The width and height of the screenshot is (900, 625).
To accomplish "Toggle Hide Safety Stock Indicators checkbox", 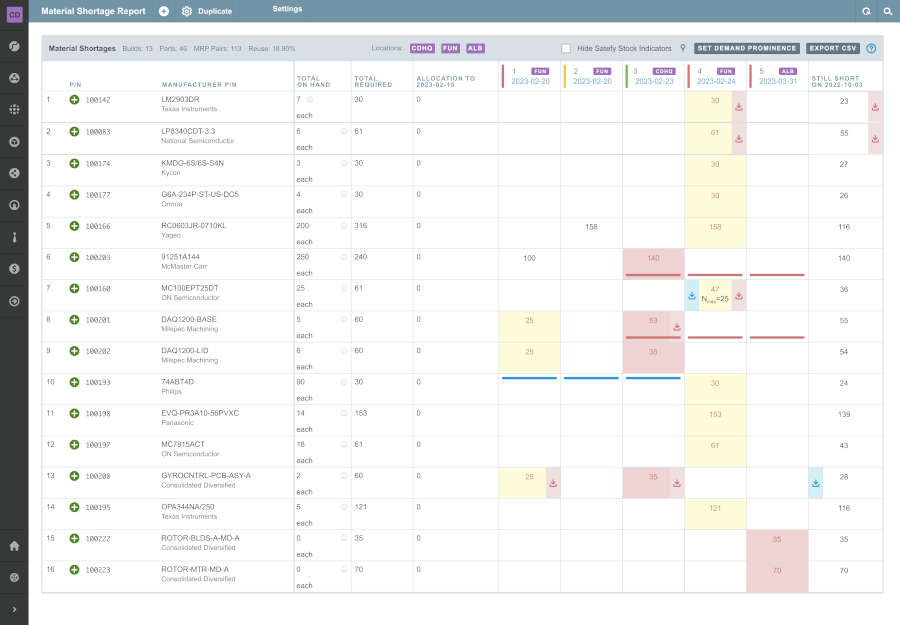I will (x=566, y=49).
